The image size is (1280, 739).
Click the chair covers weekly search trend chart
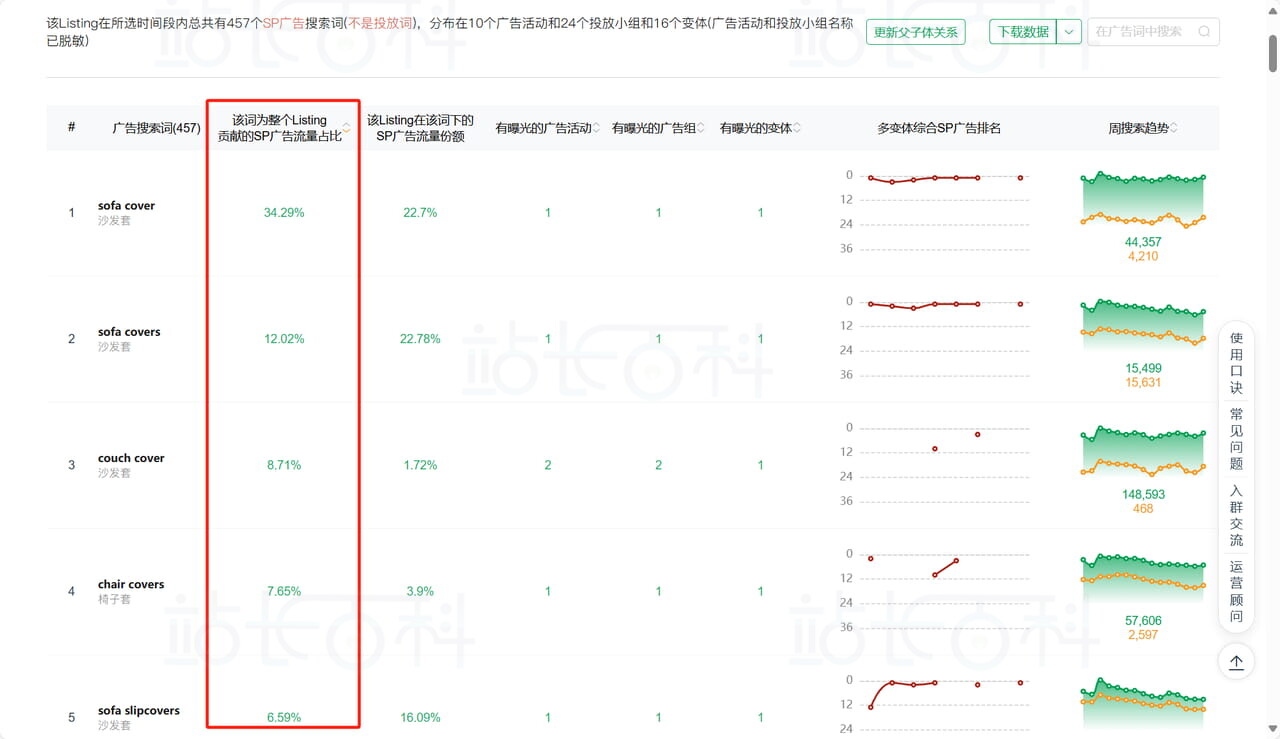click(x=1143, y=578)
